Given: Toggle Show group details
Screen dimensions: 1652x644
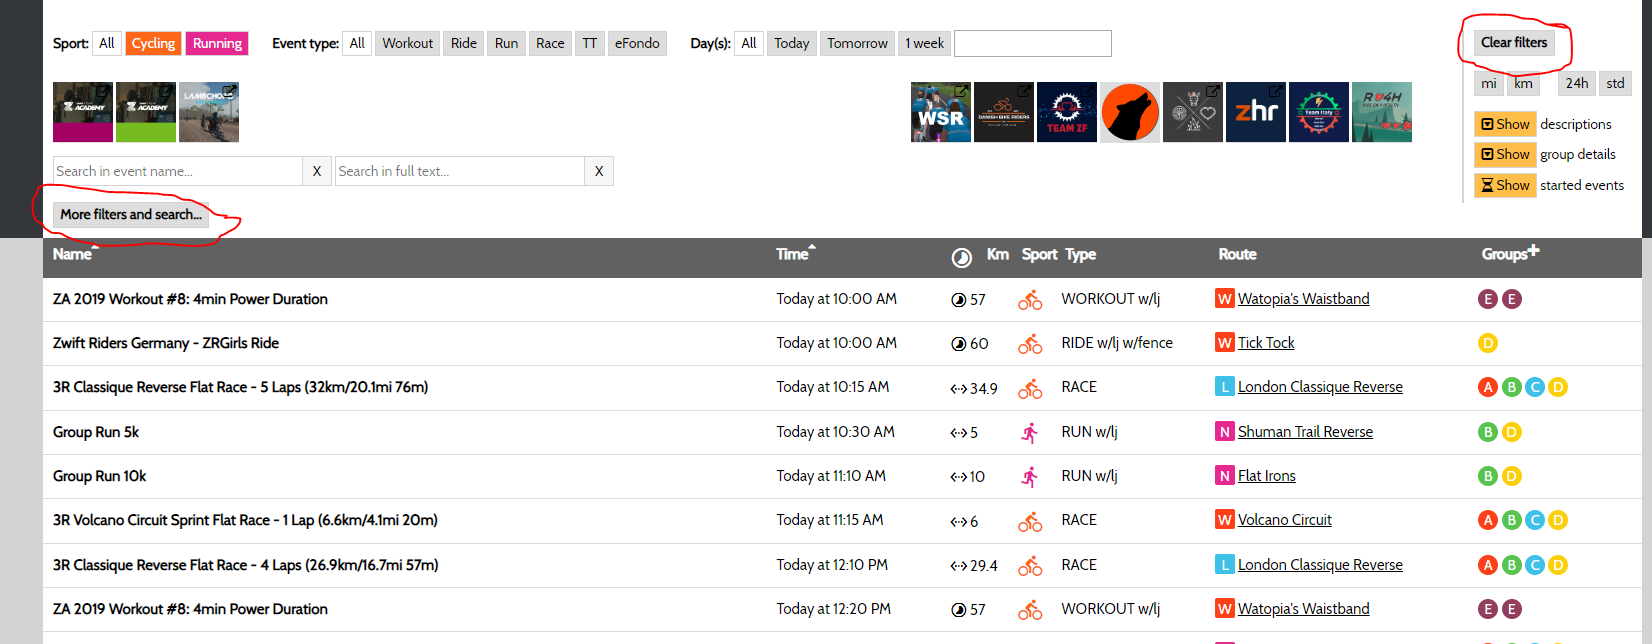Looking at the screenshot, I should point(1505,154).
